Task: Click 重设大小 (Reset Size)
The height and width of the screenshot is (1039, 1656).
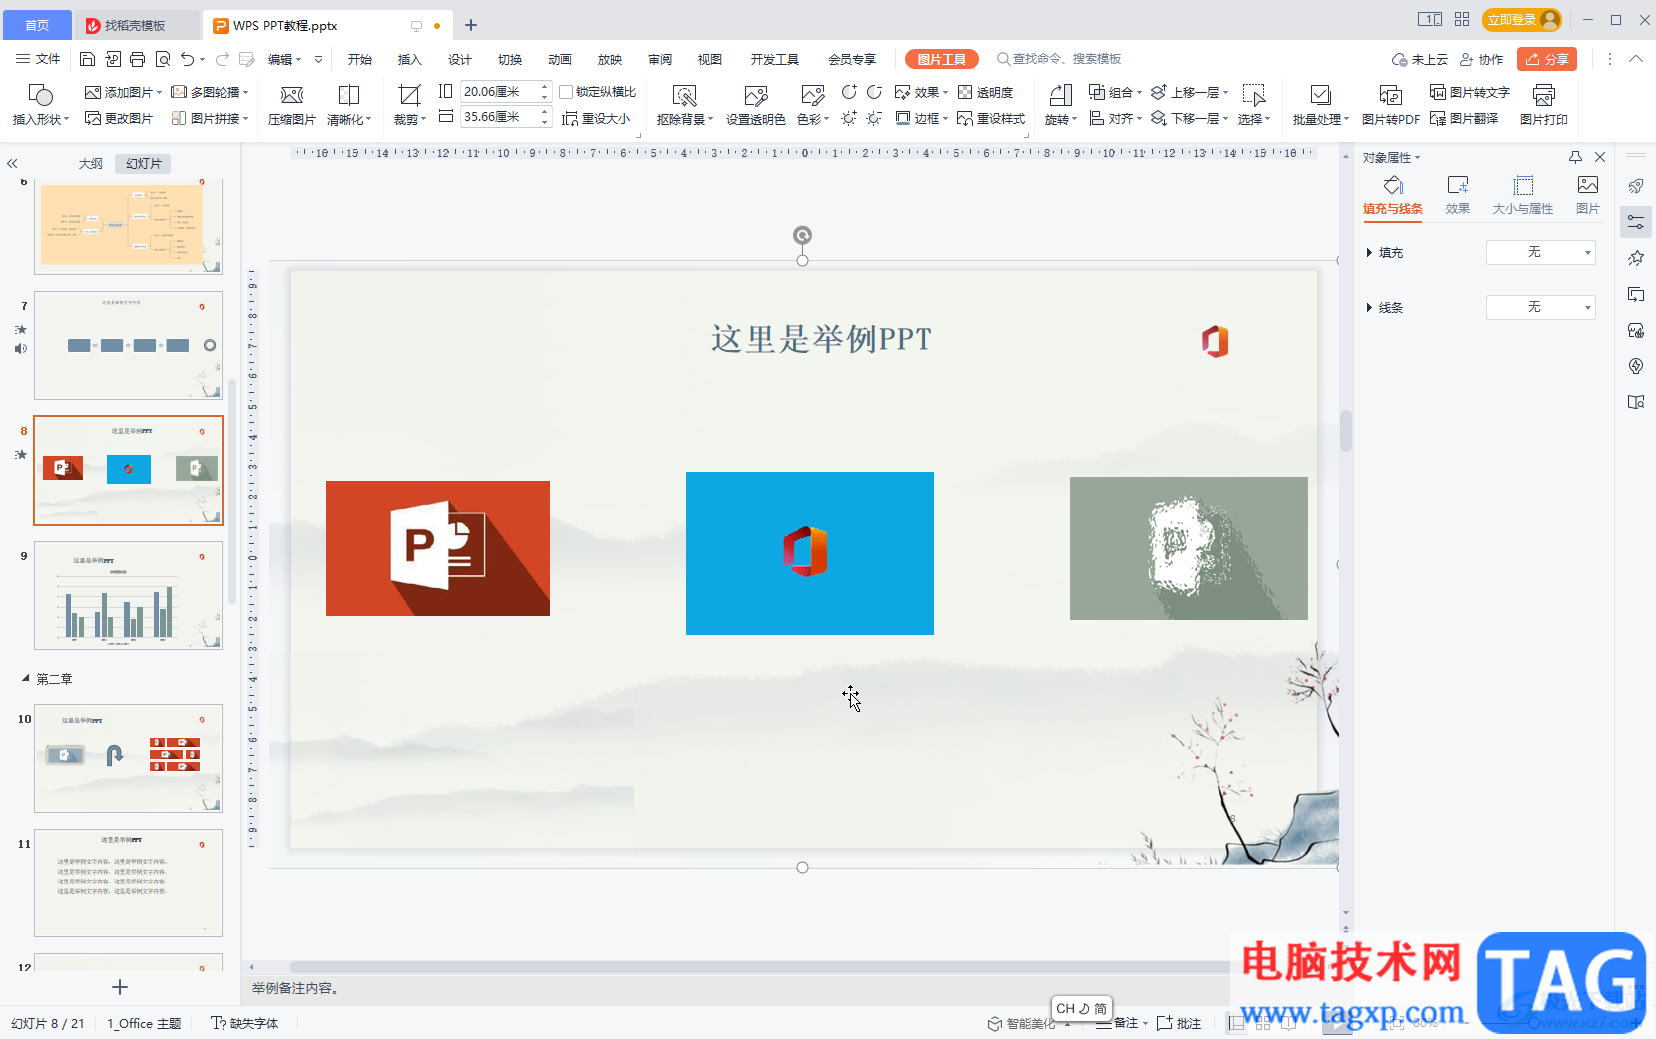Action: [596, 118]
